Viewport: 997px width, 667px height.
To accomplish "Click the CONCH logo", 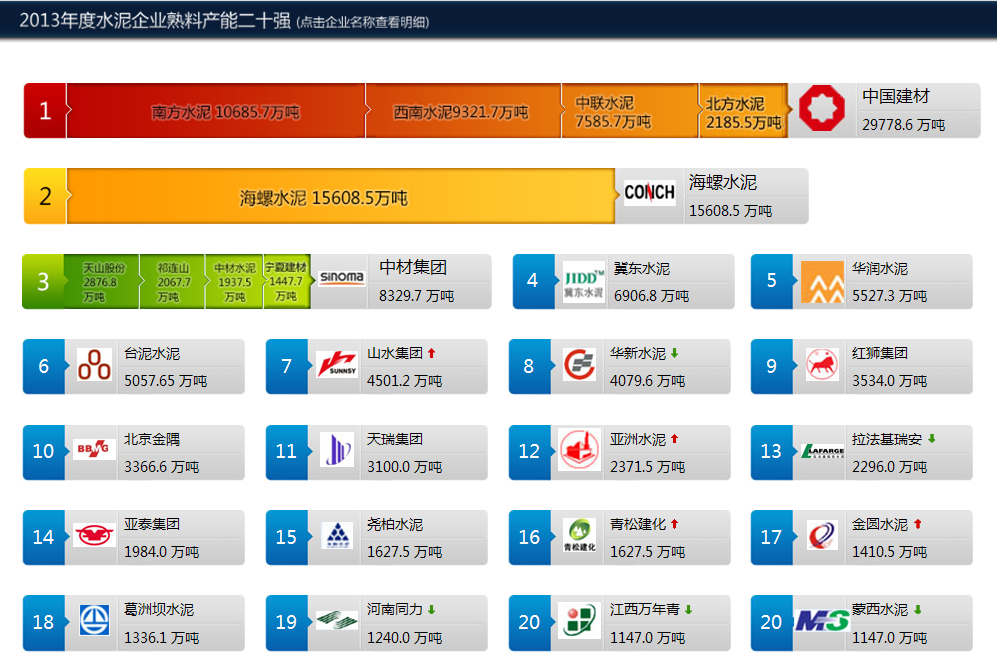I will click(x=649, y=192).
